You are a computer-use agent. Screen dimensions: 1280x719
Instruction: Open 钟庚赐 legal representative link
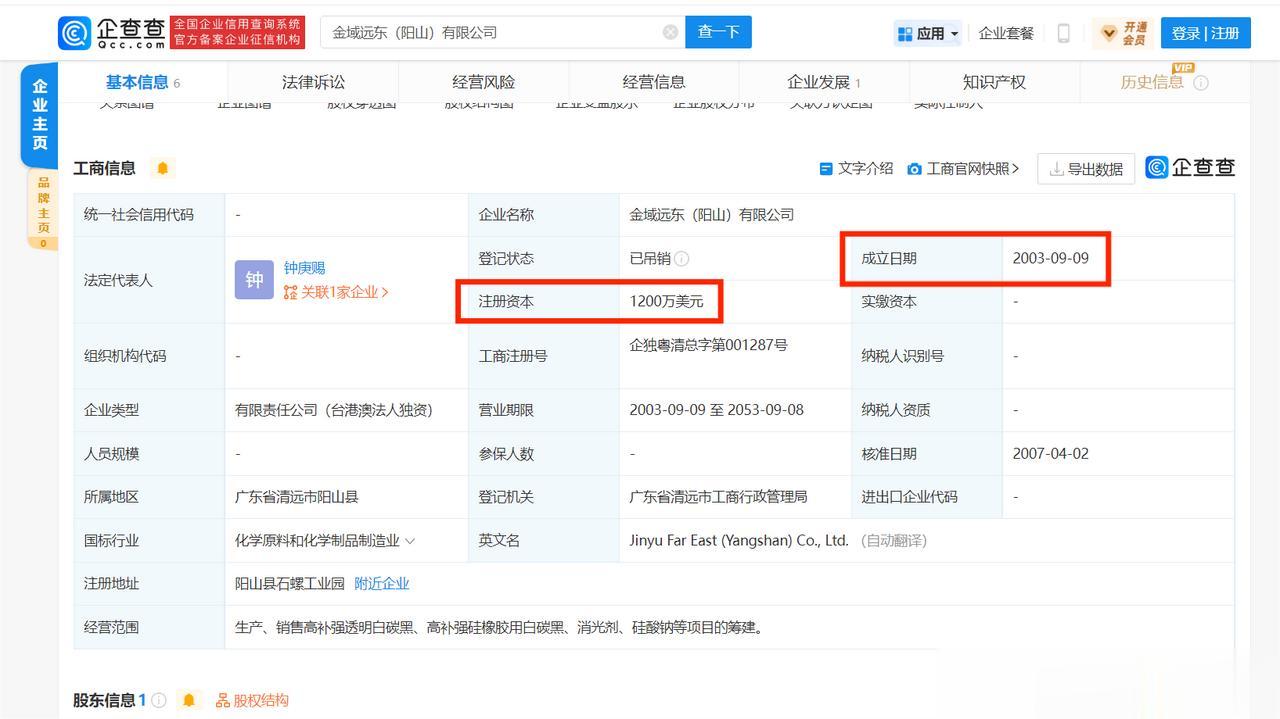pyautogui.click(x=304, y=268)
